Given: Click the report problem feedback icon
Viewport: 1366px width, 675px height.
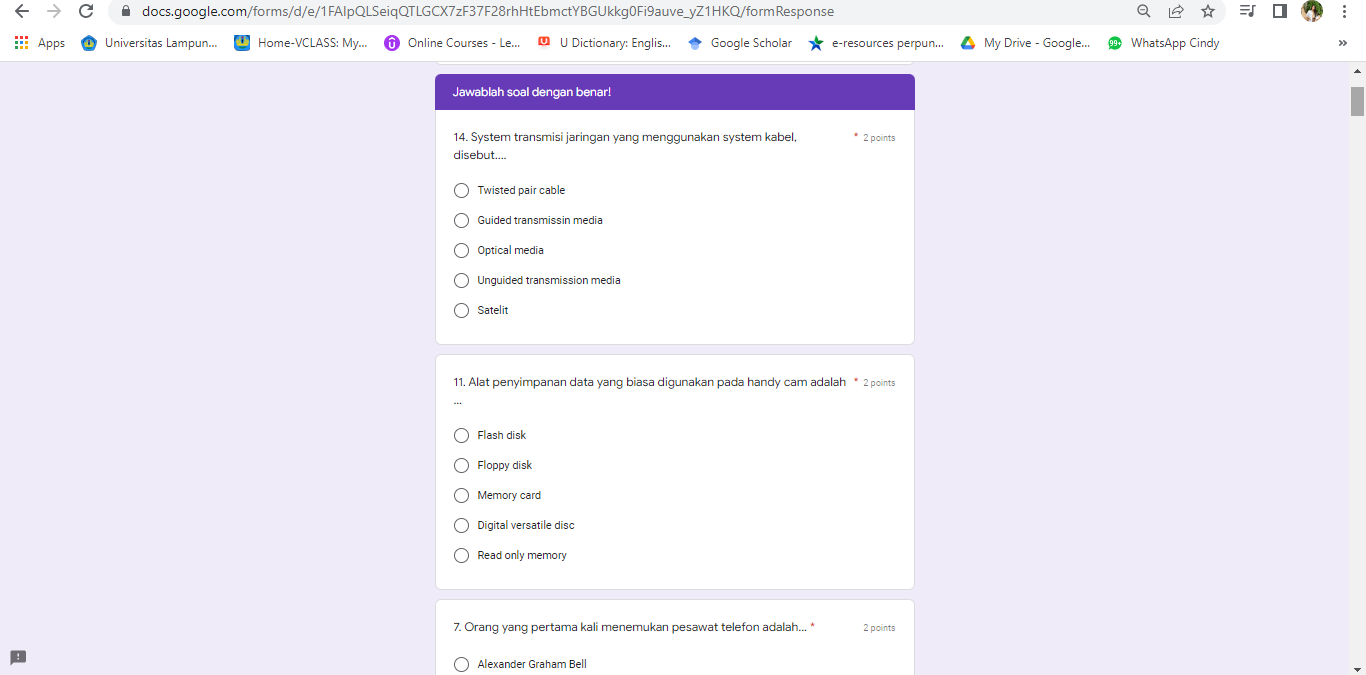Looking at the screenshot, I should [18, 657].
